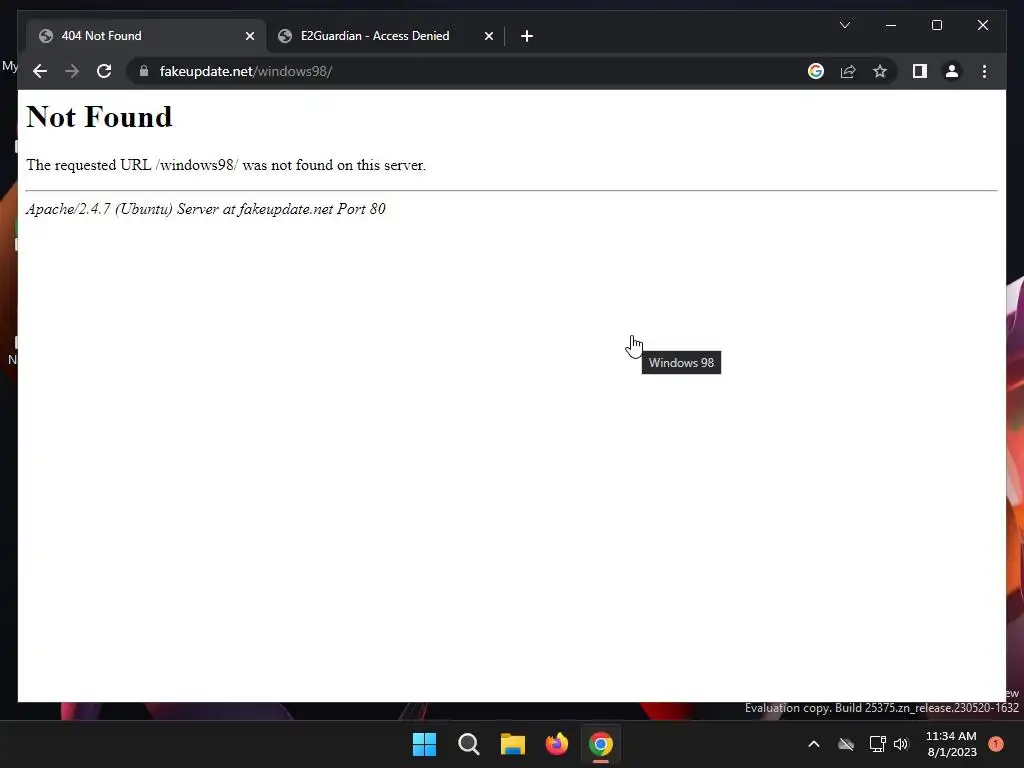The image size is (1024, 768).
Task: Open the clock showing 11:34 AM
Action: [x=952, y=744]
